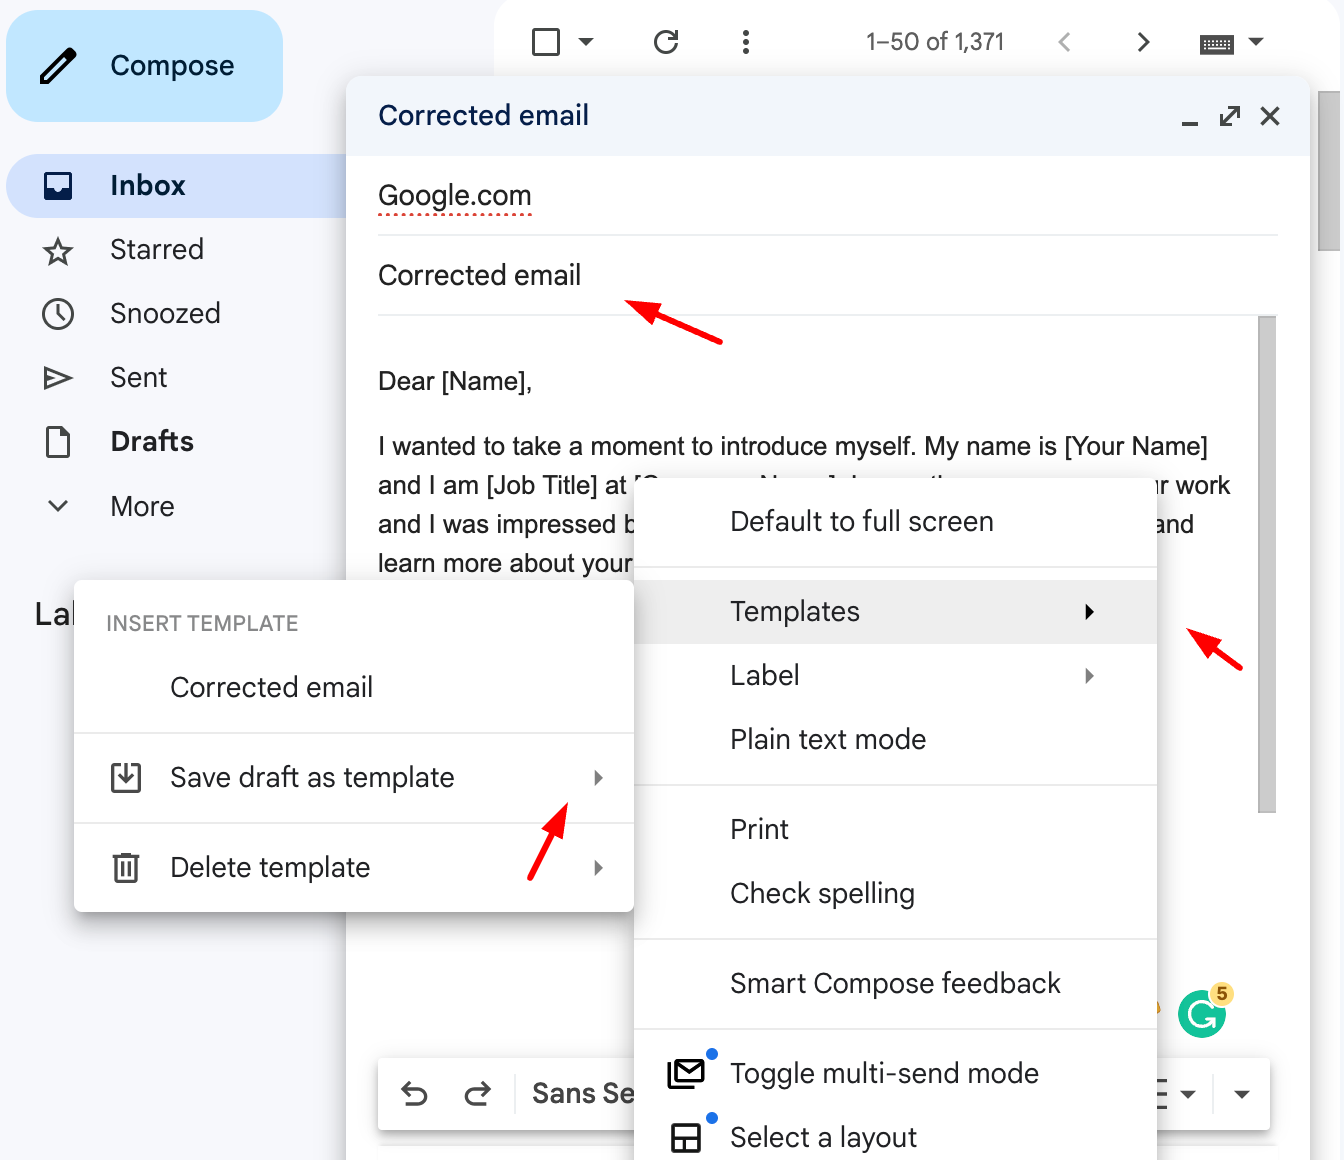The width and height of the screenshot is (1344, 1160).
Task: Pop out the compose window to full screen
Action: (x=1229, y=116)
